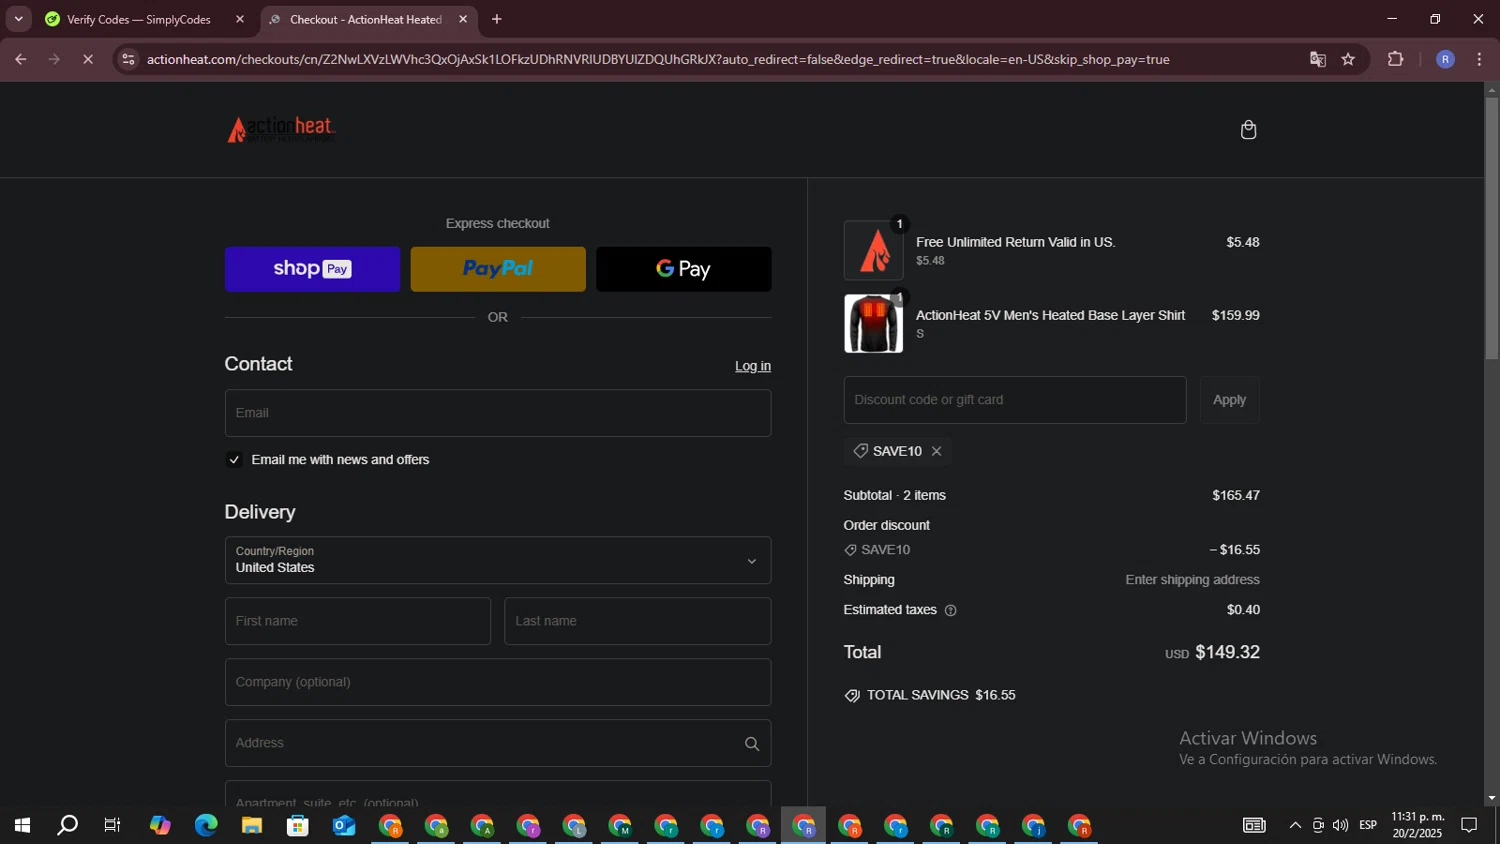This screenshot has height=844, width=1500.
Task: Switch the ESP input language
Action: coord(1368,825)
